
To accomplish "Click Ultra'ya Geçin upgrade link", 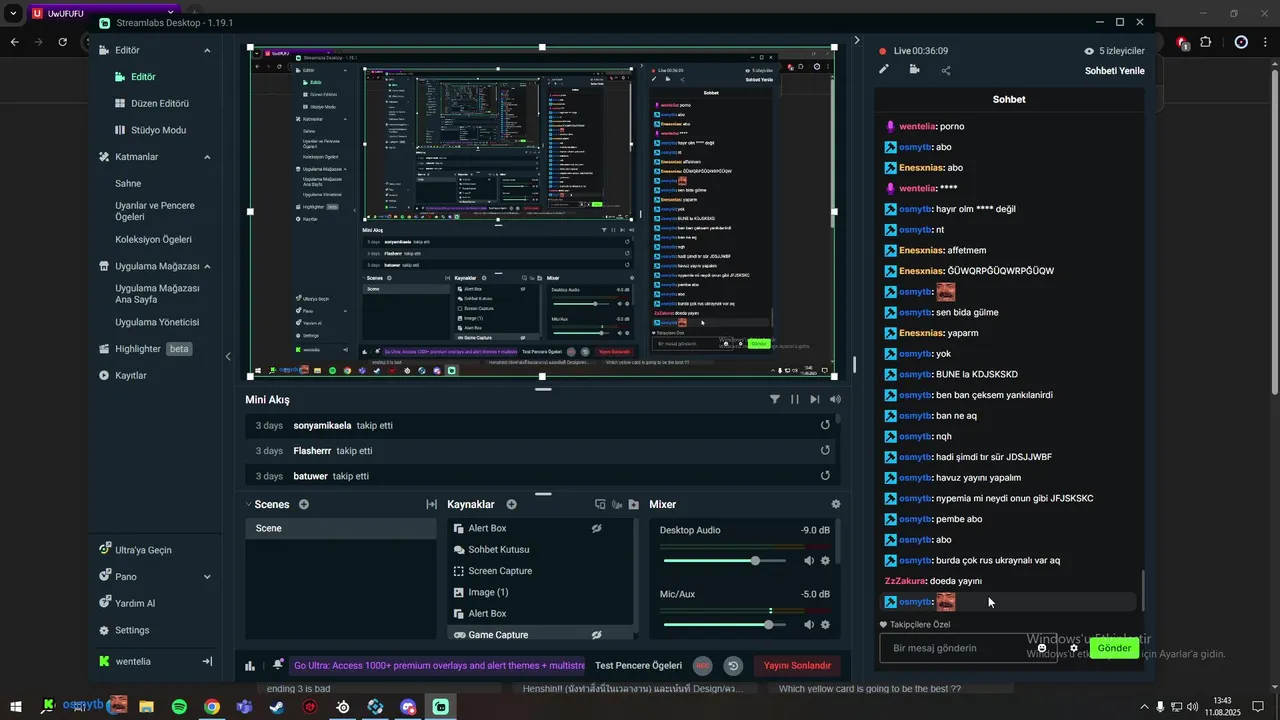I will (x=135, y=550).
